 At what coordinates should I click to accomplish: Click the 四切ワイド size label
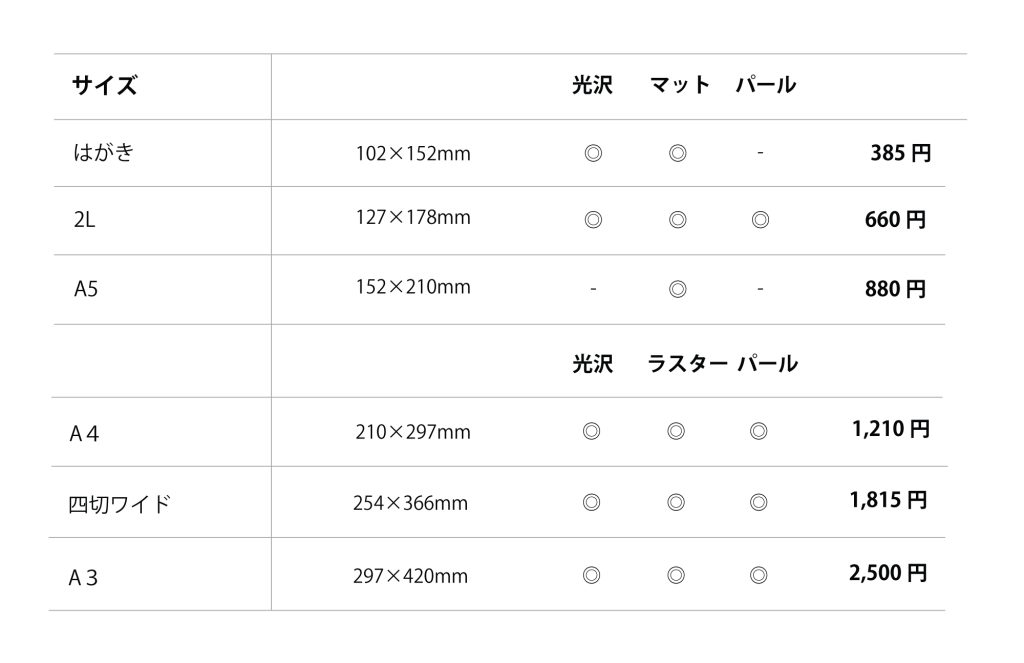pos(120,505)
